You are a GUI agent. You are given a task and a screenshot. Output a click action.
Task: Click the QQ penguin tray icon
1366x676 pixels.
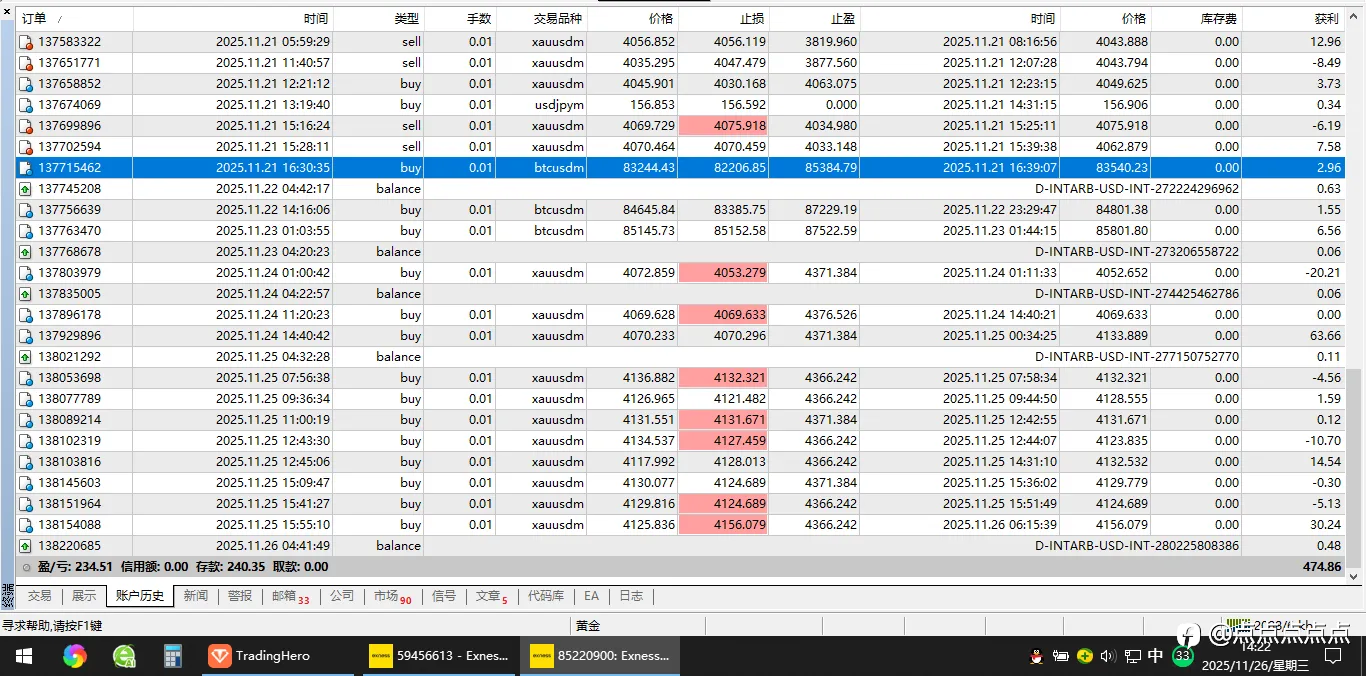(1037, 656)
